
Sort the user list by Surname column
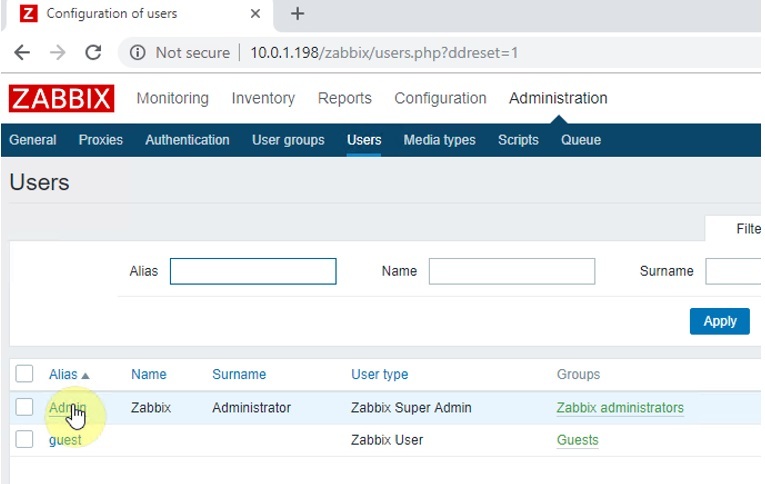tap(238, 374)
